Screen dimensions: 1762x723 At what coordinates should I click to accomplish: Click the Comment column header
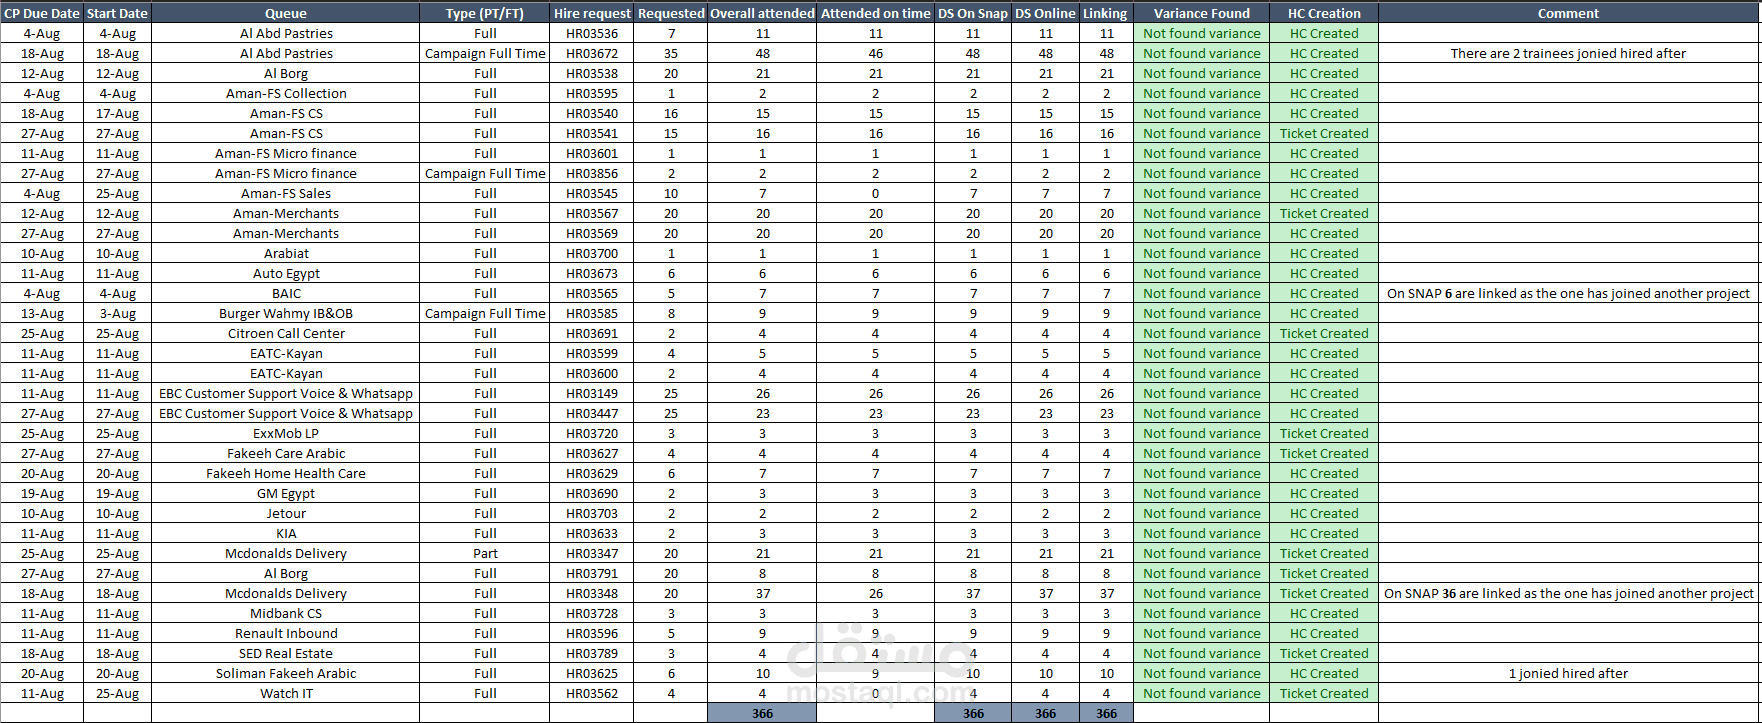1568,13
